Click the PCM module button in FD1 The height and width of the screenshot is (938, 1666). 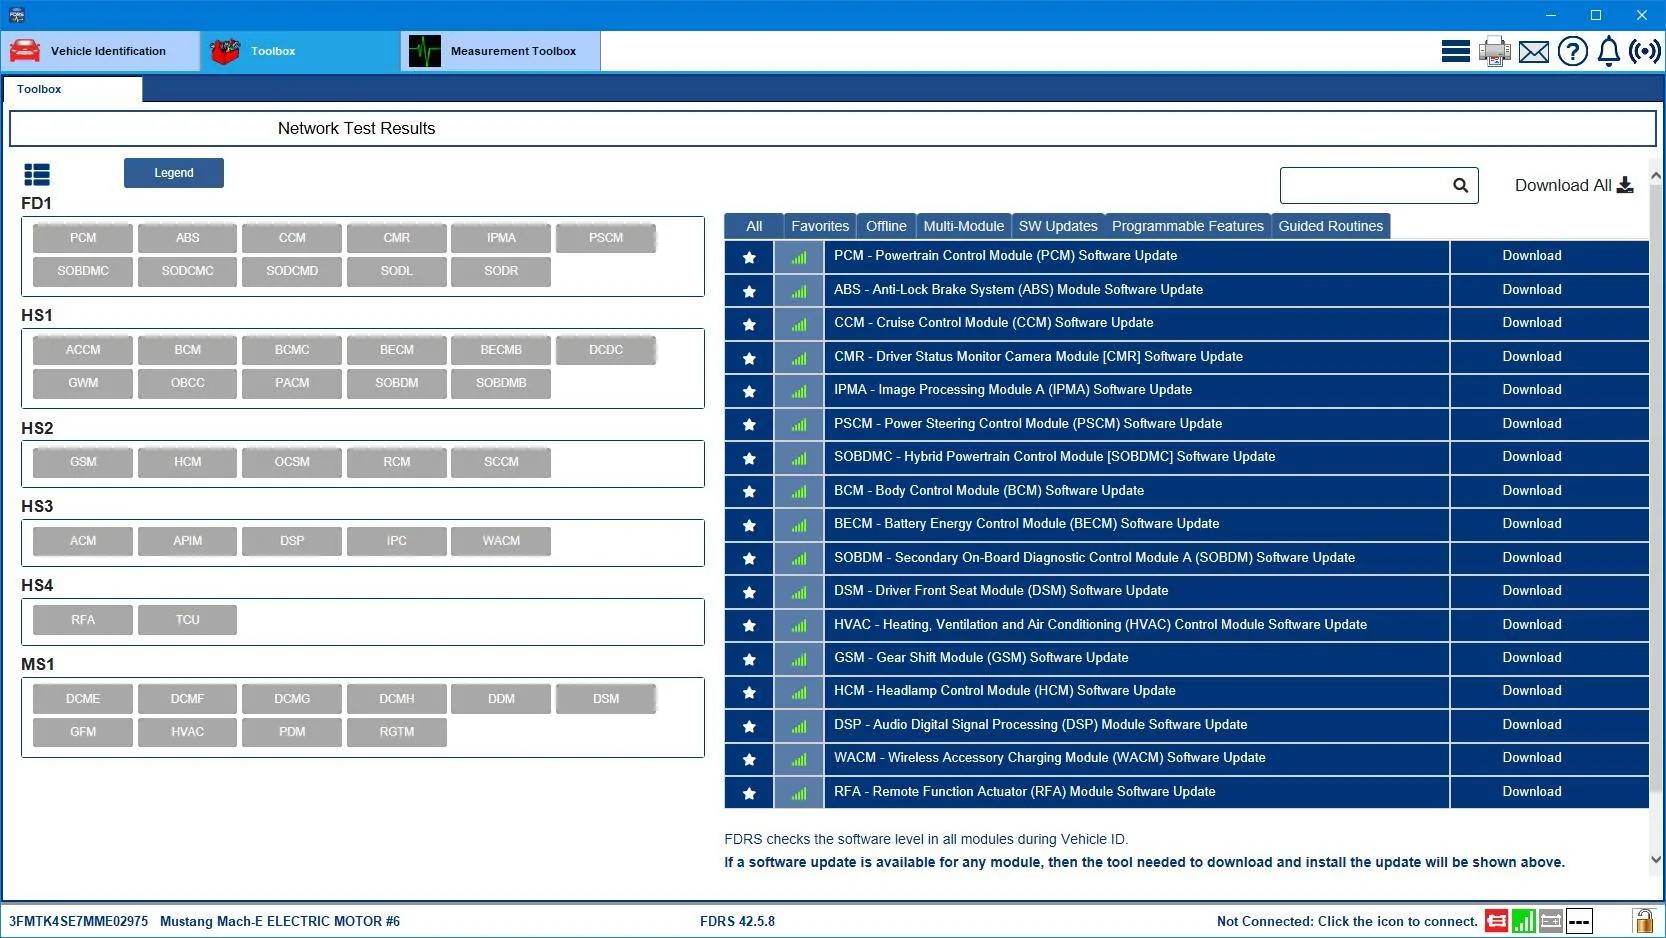click(83, 238)
